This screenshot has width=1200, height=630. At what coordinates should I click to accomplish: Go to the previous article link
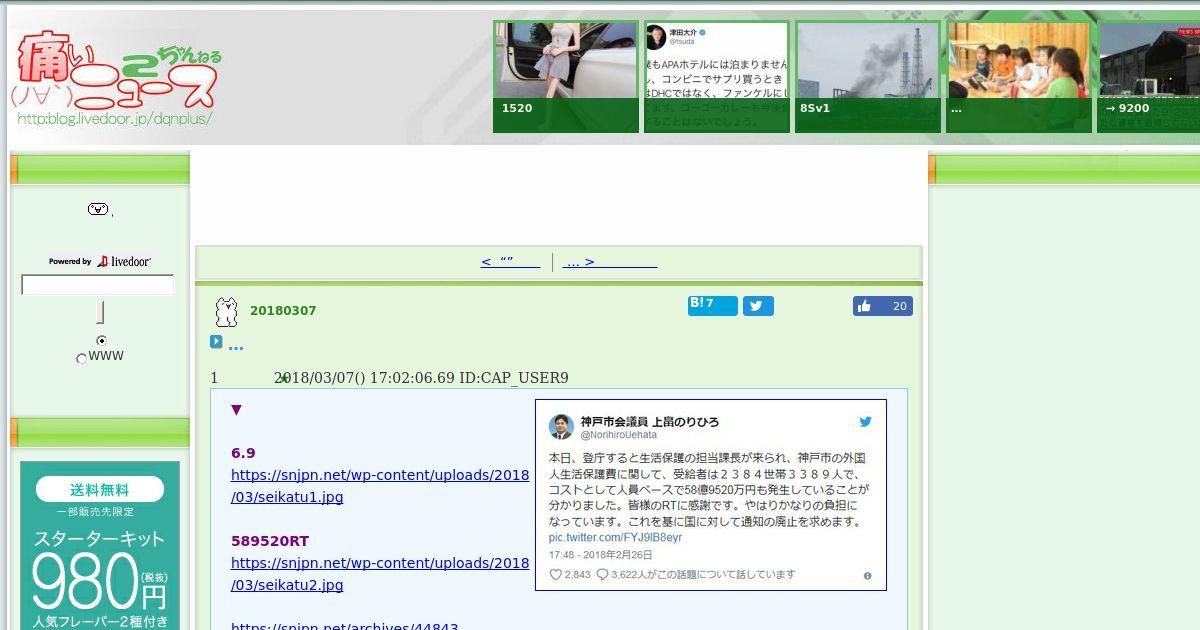point(510,262)
